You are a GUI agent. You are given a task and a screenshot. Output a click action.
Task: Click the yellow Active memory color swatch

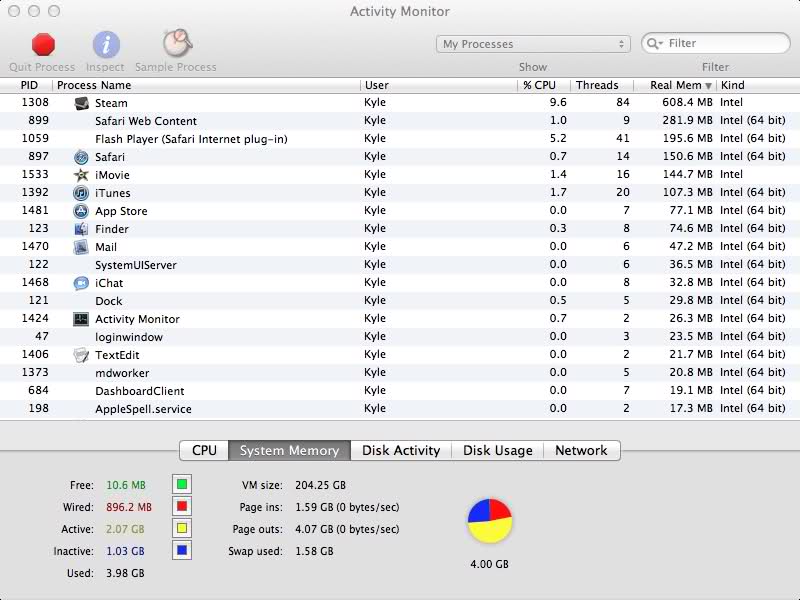pyautogui.click(x=182, y=528)
